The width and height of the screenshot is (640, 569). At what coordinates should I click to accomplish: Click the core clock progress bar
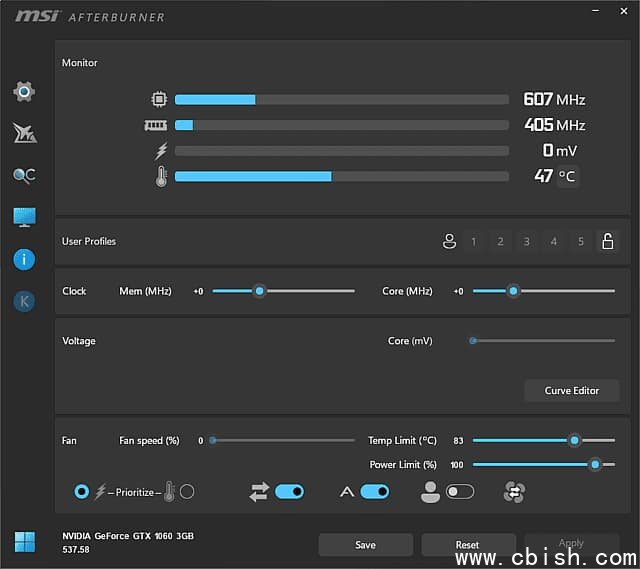(342, 99)
